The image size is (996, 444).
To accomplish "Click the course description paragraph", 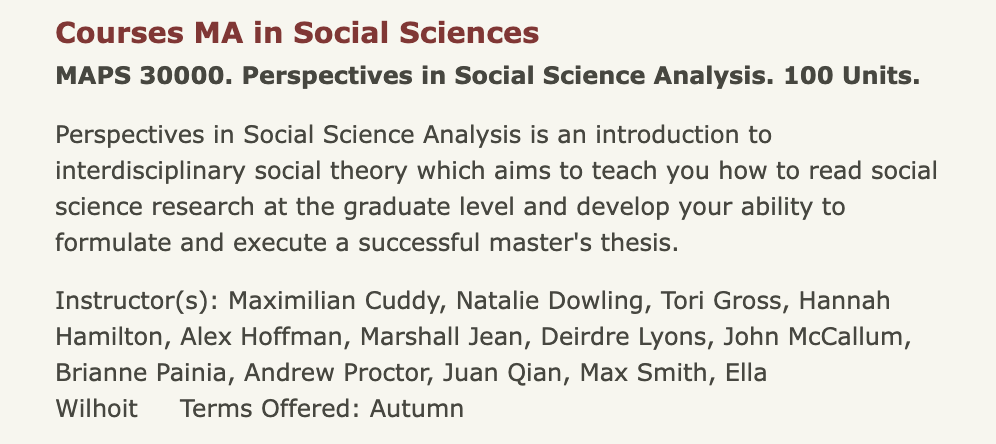I will [450, 187].
